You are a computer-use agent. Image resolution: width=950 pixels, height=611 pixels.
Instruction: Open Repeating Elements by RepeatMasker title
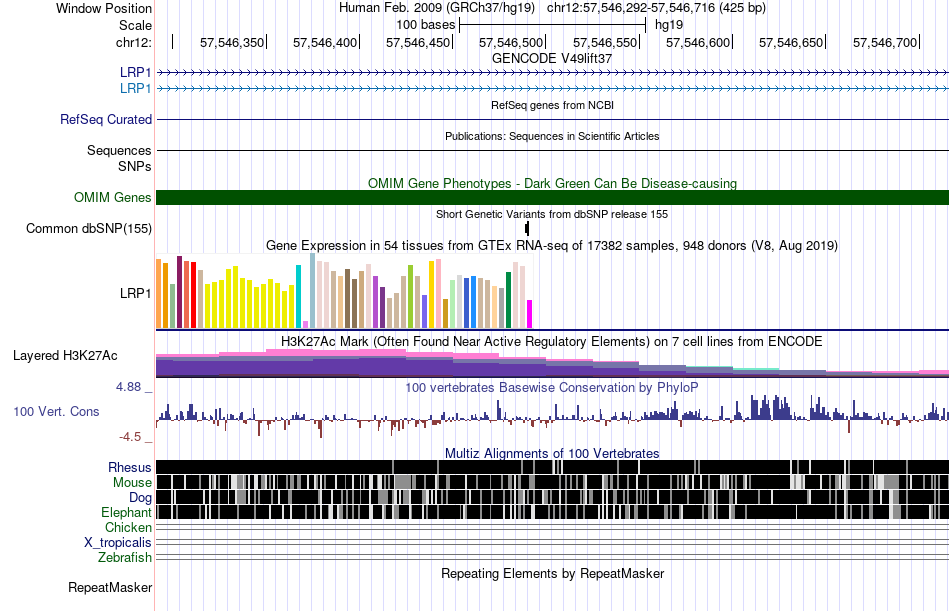552,573
